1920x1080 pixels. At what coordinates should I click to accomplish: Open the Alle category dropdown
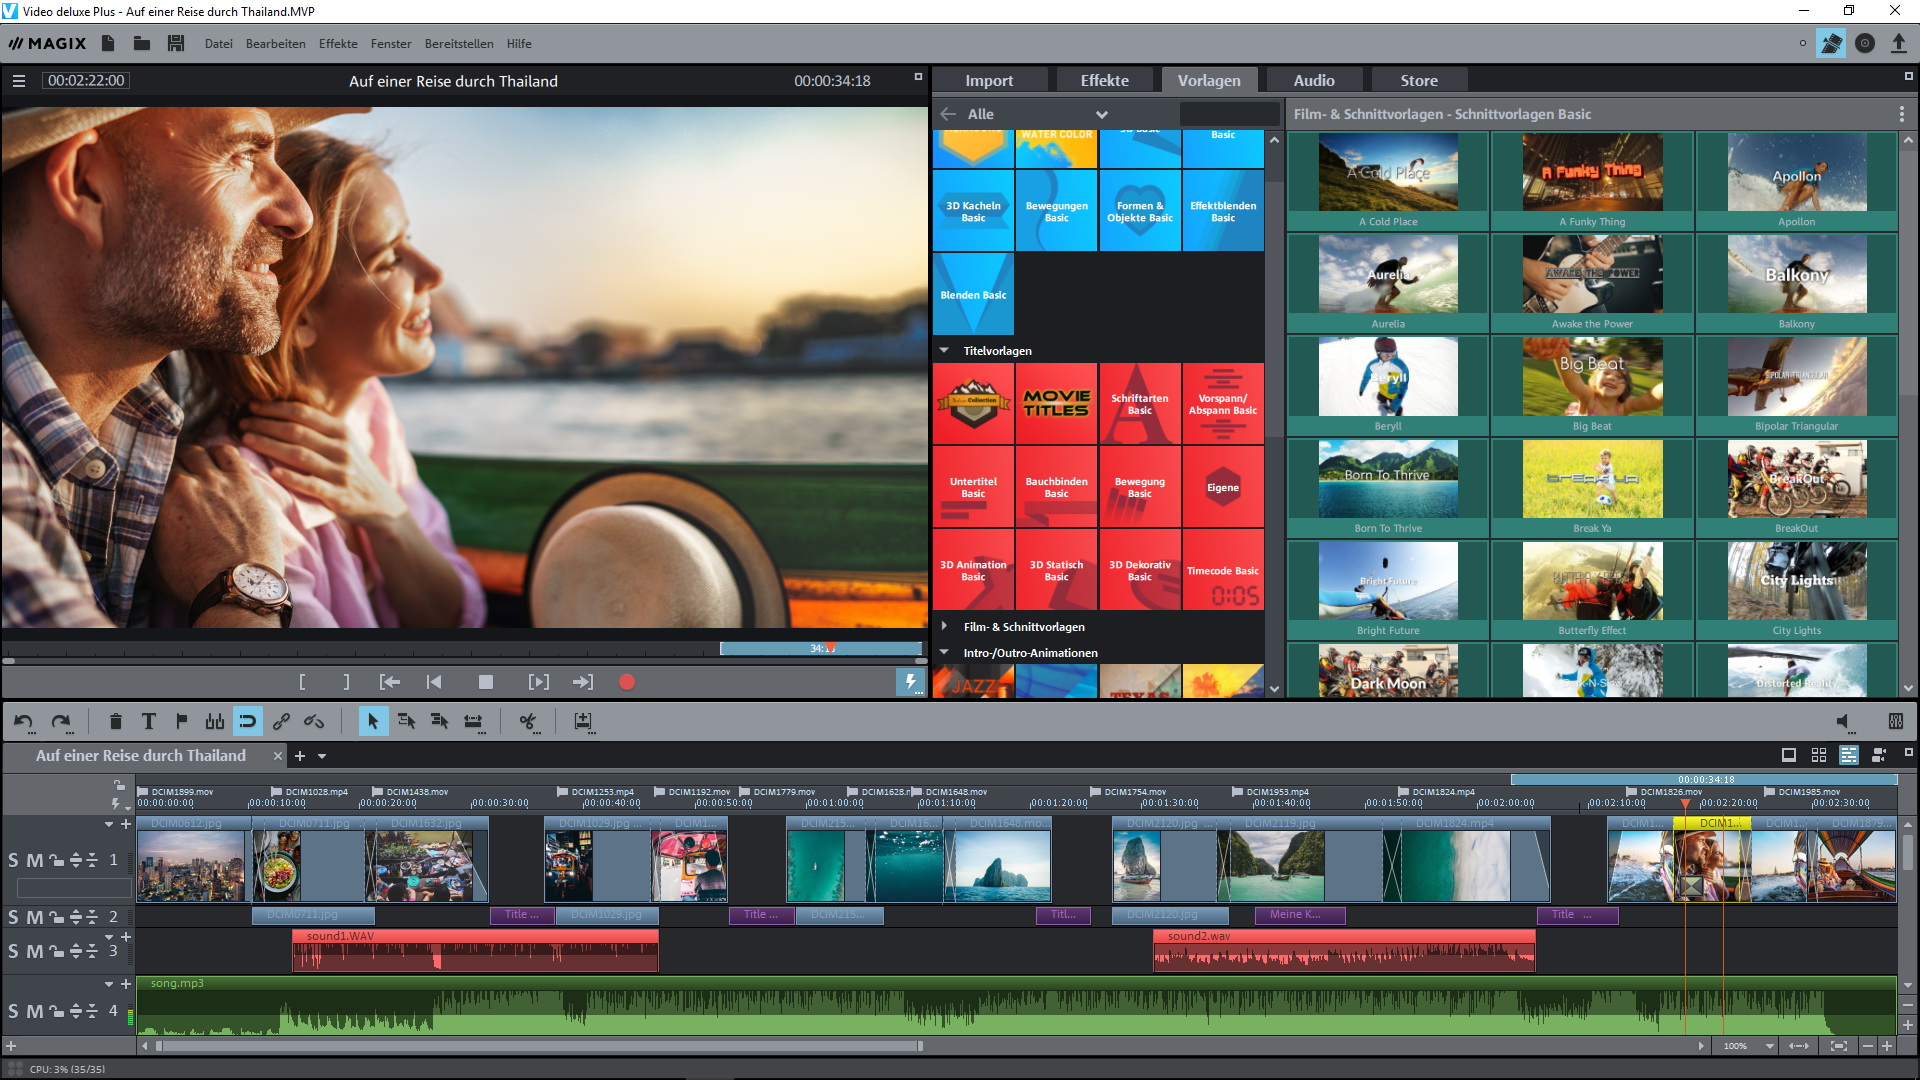click(x=1100, y=114)
